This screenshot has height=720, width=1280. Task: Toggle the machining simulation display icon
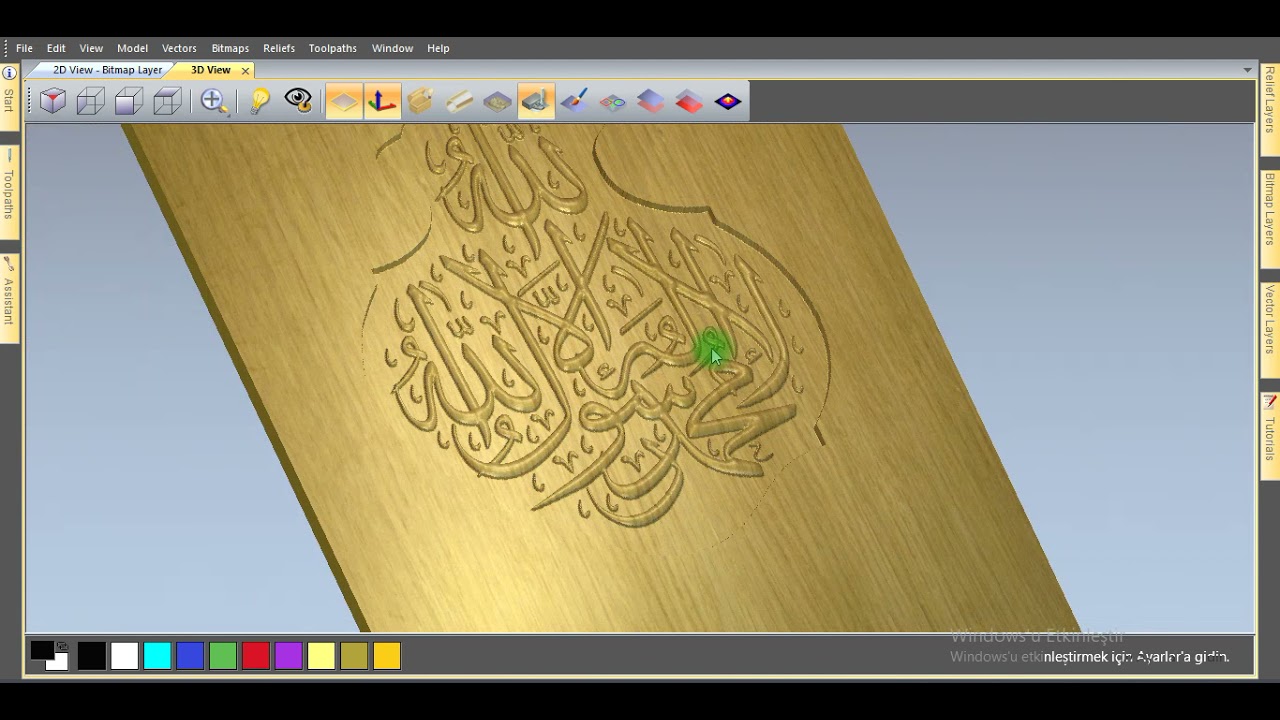[x=536, y=101]
